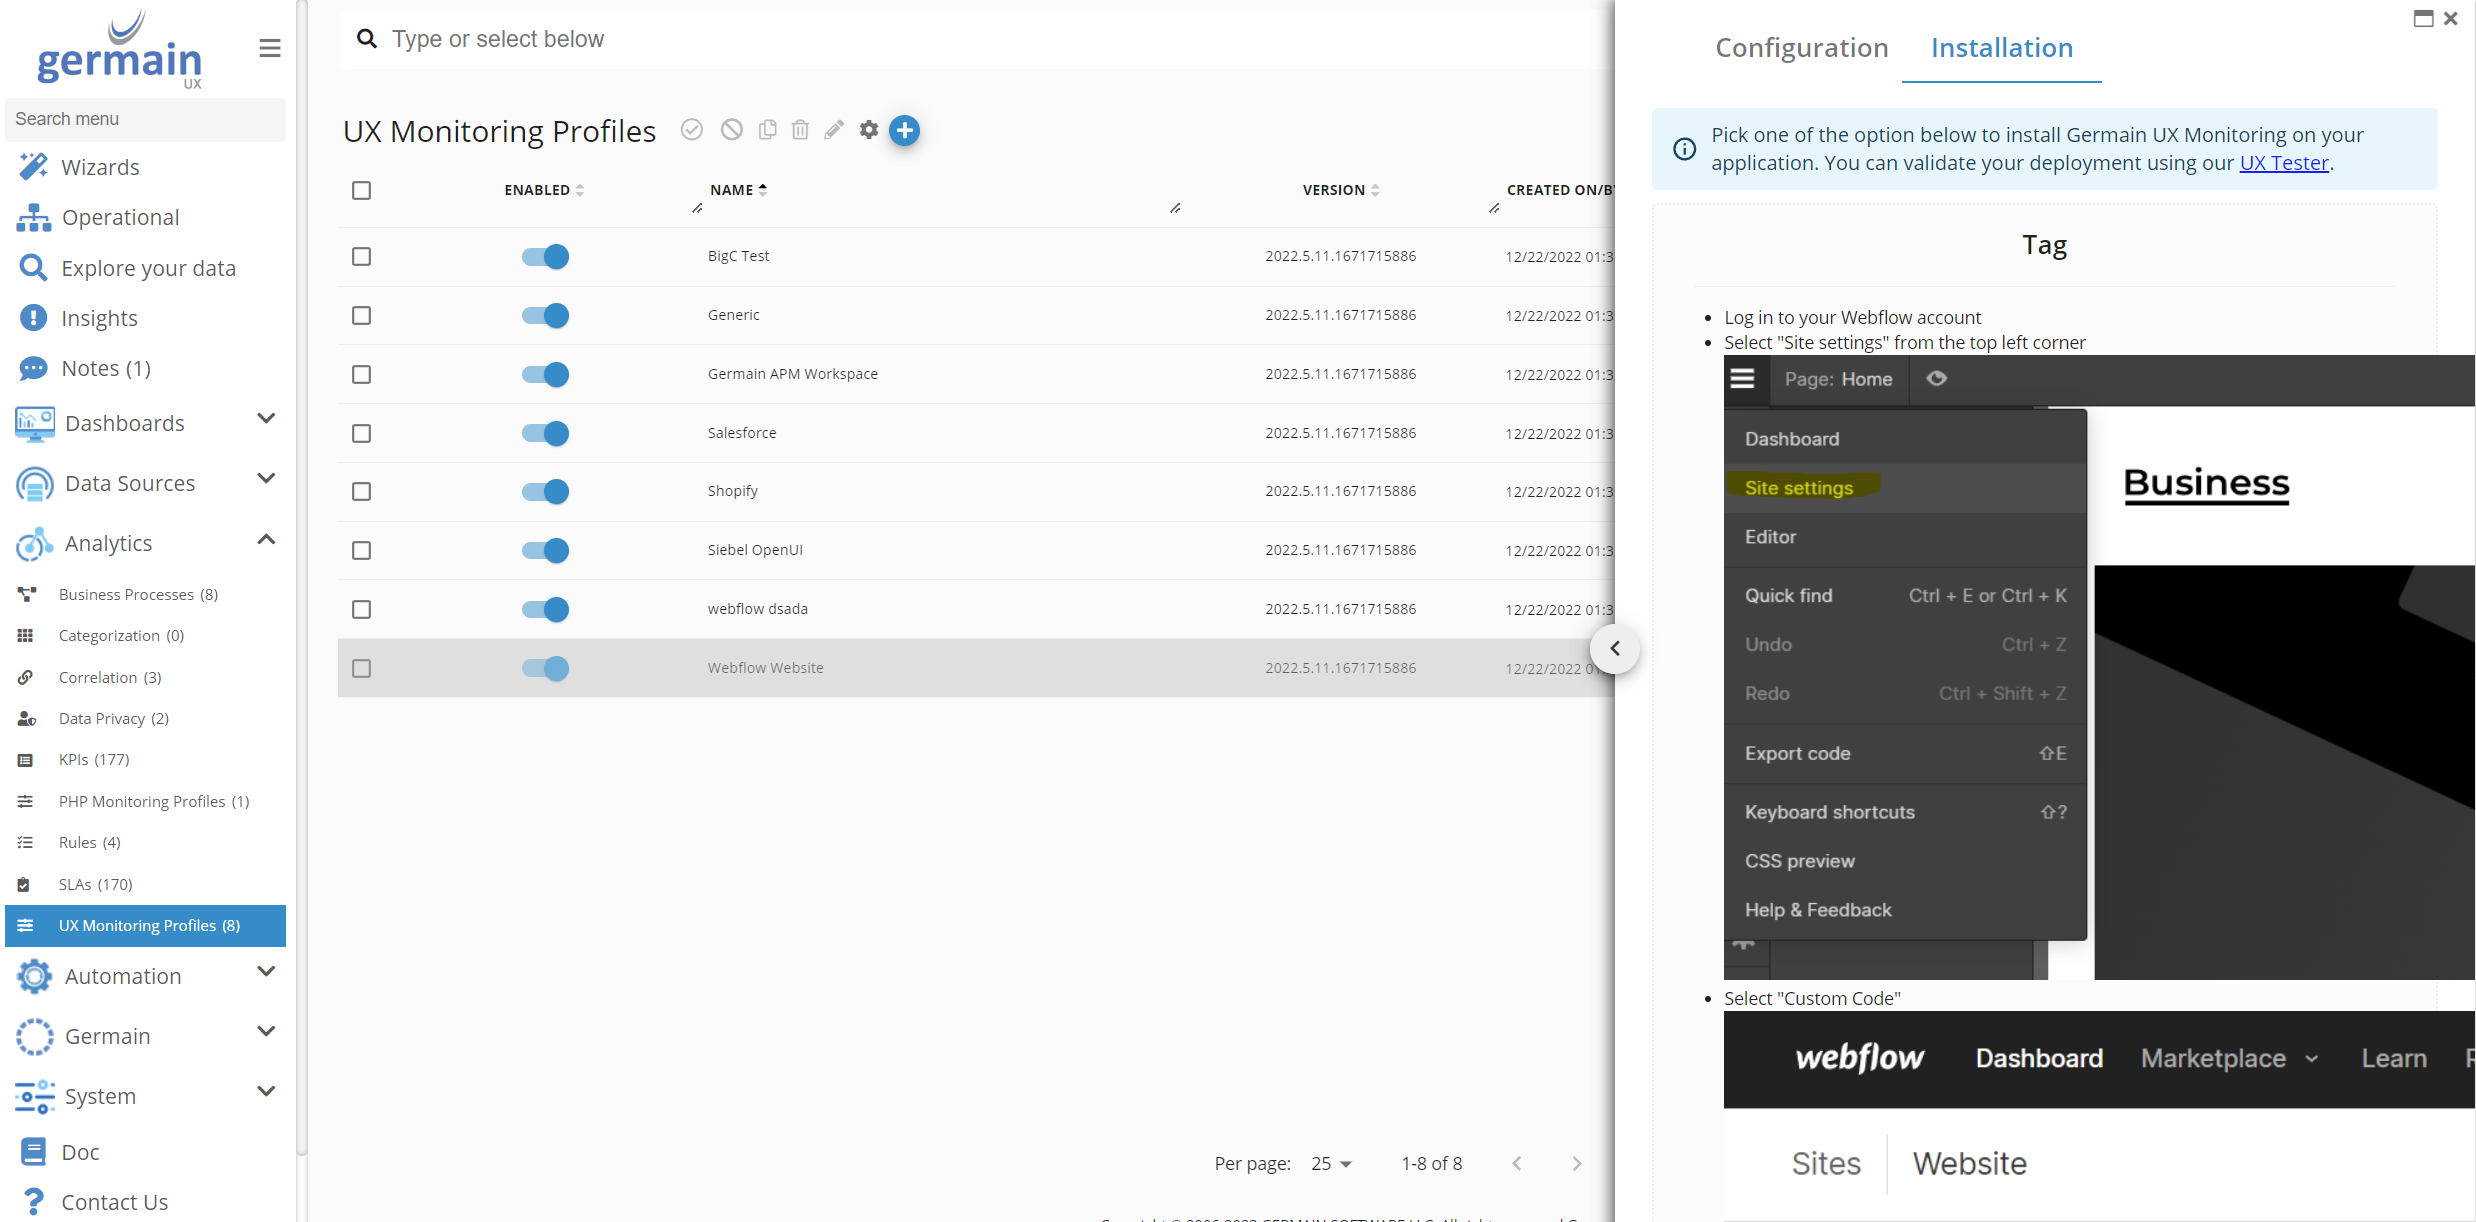Select the Salesforce row checkbox
This screenshot has height=1222, width=2476.
[361, 433]
